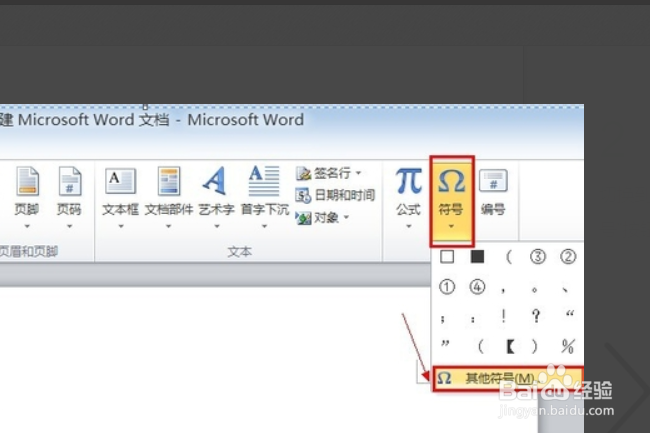Viewport: 650px width, 433px height.
Task: Open the 首字下沉 drop cap menu
Action: pyautogui.click(x=264, y=197)
